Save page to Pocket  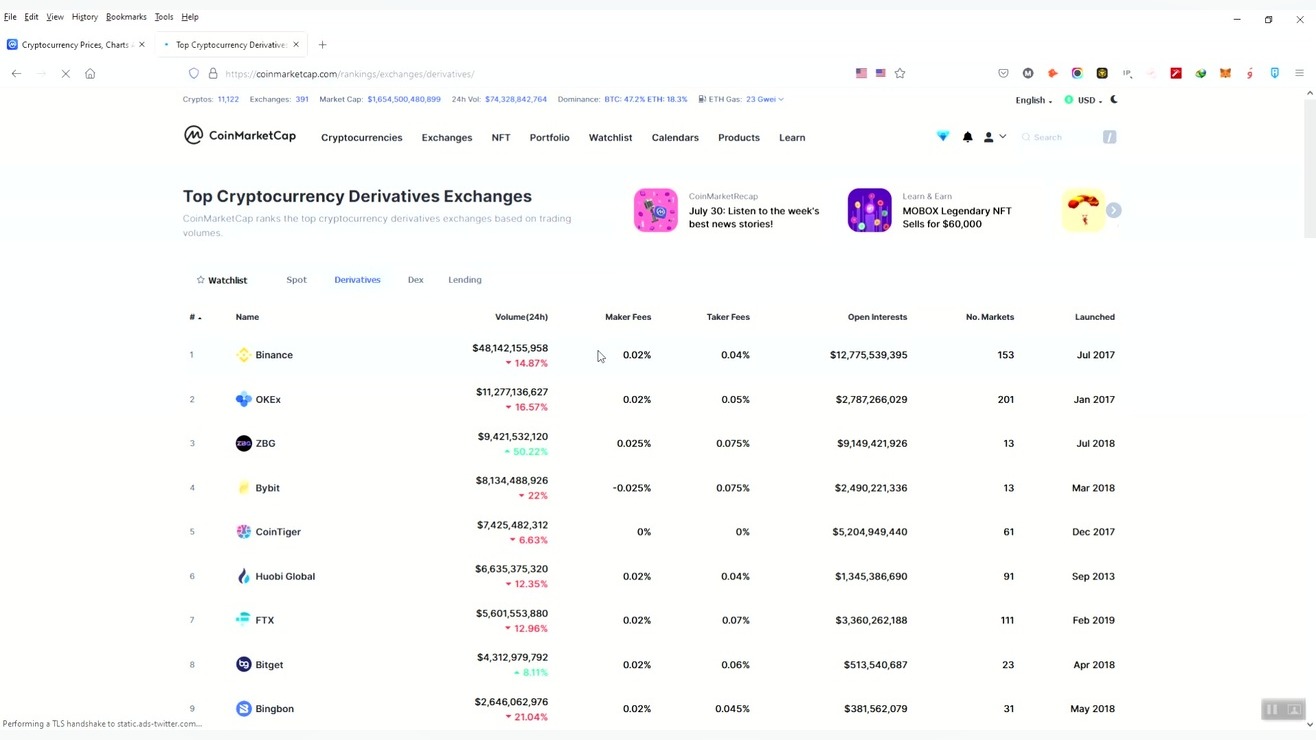point(1003,73)
